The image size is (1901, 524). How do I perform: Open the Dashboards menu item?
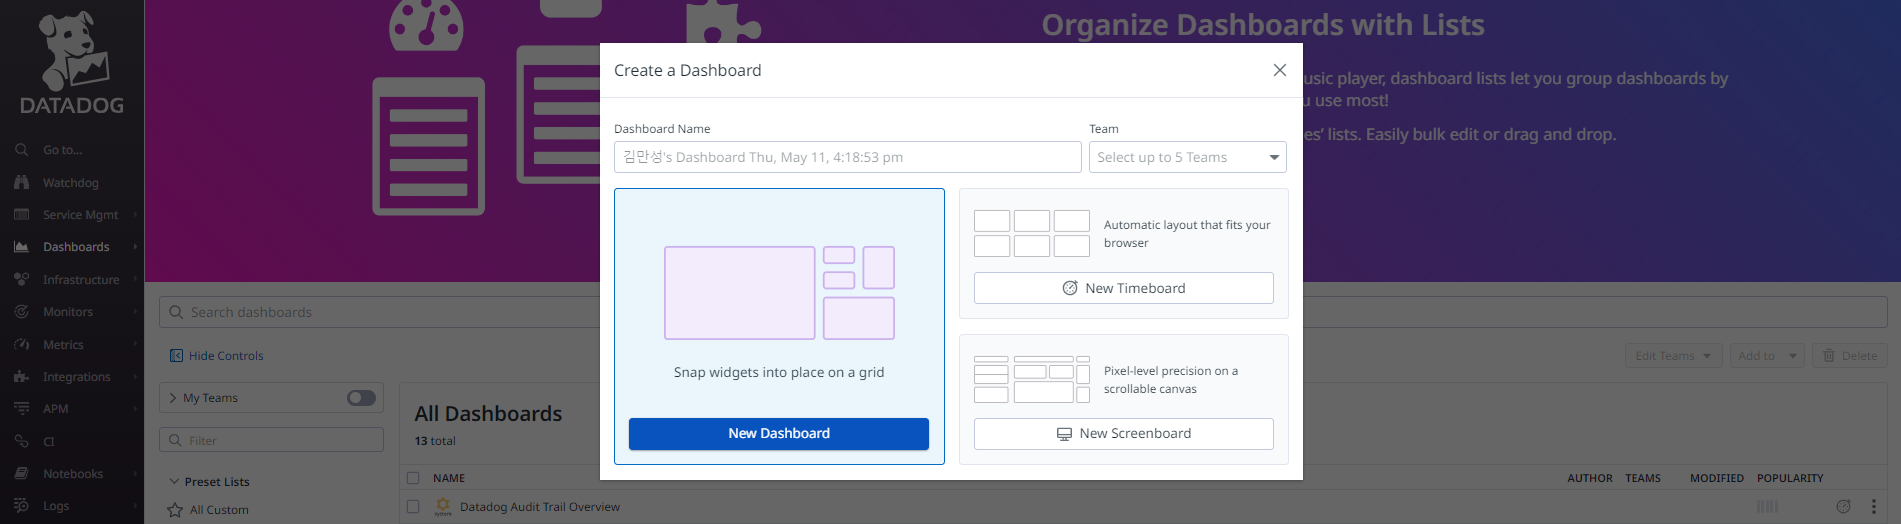[76, 247]
